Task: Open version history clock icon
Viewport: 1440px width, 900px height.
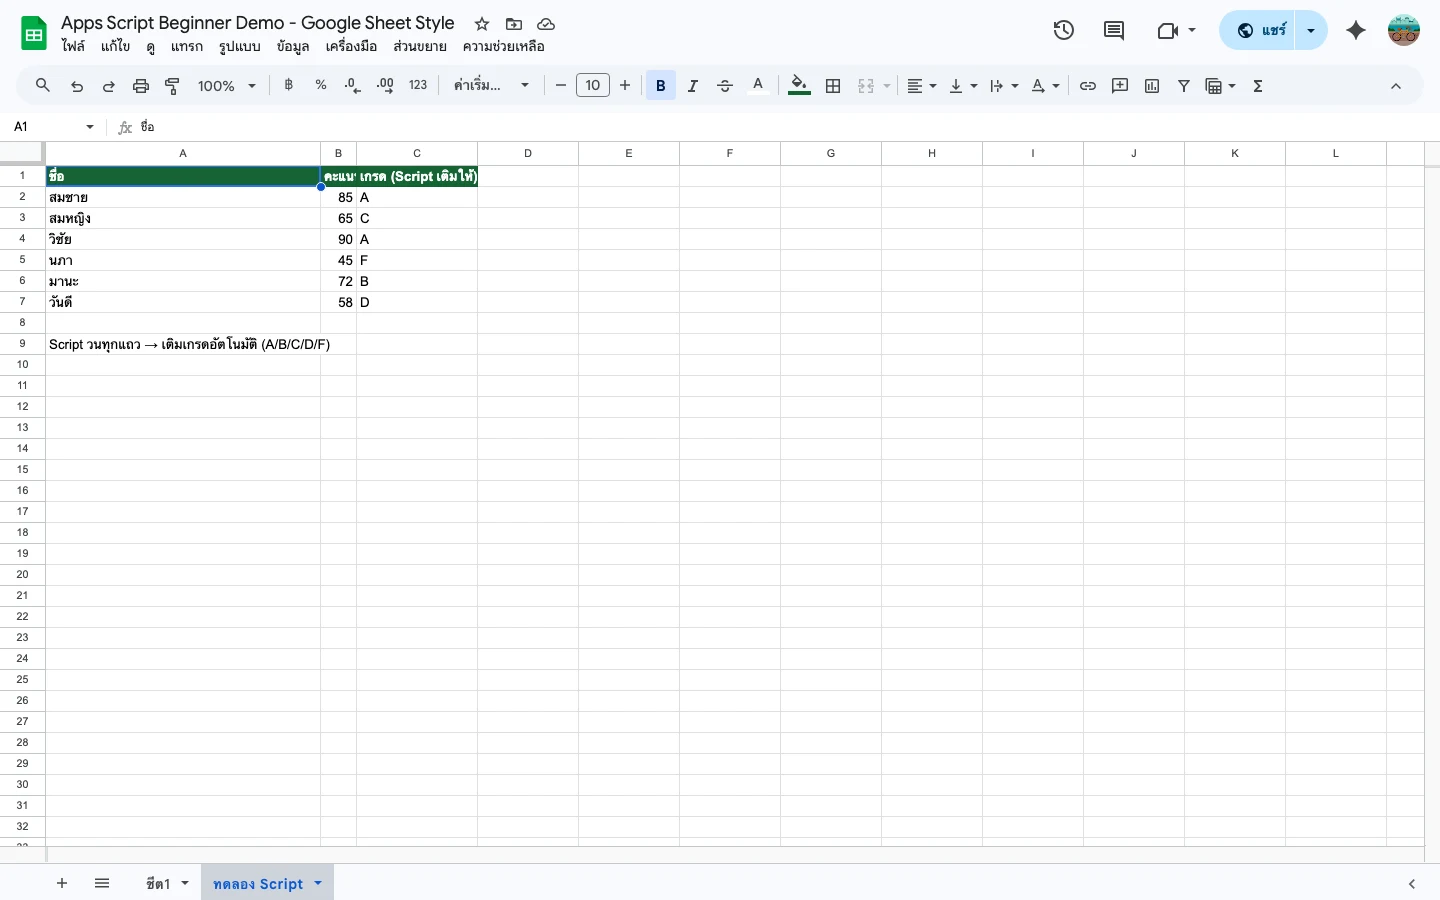Action: 1064,30
